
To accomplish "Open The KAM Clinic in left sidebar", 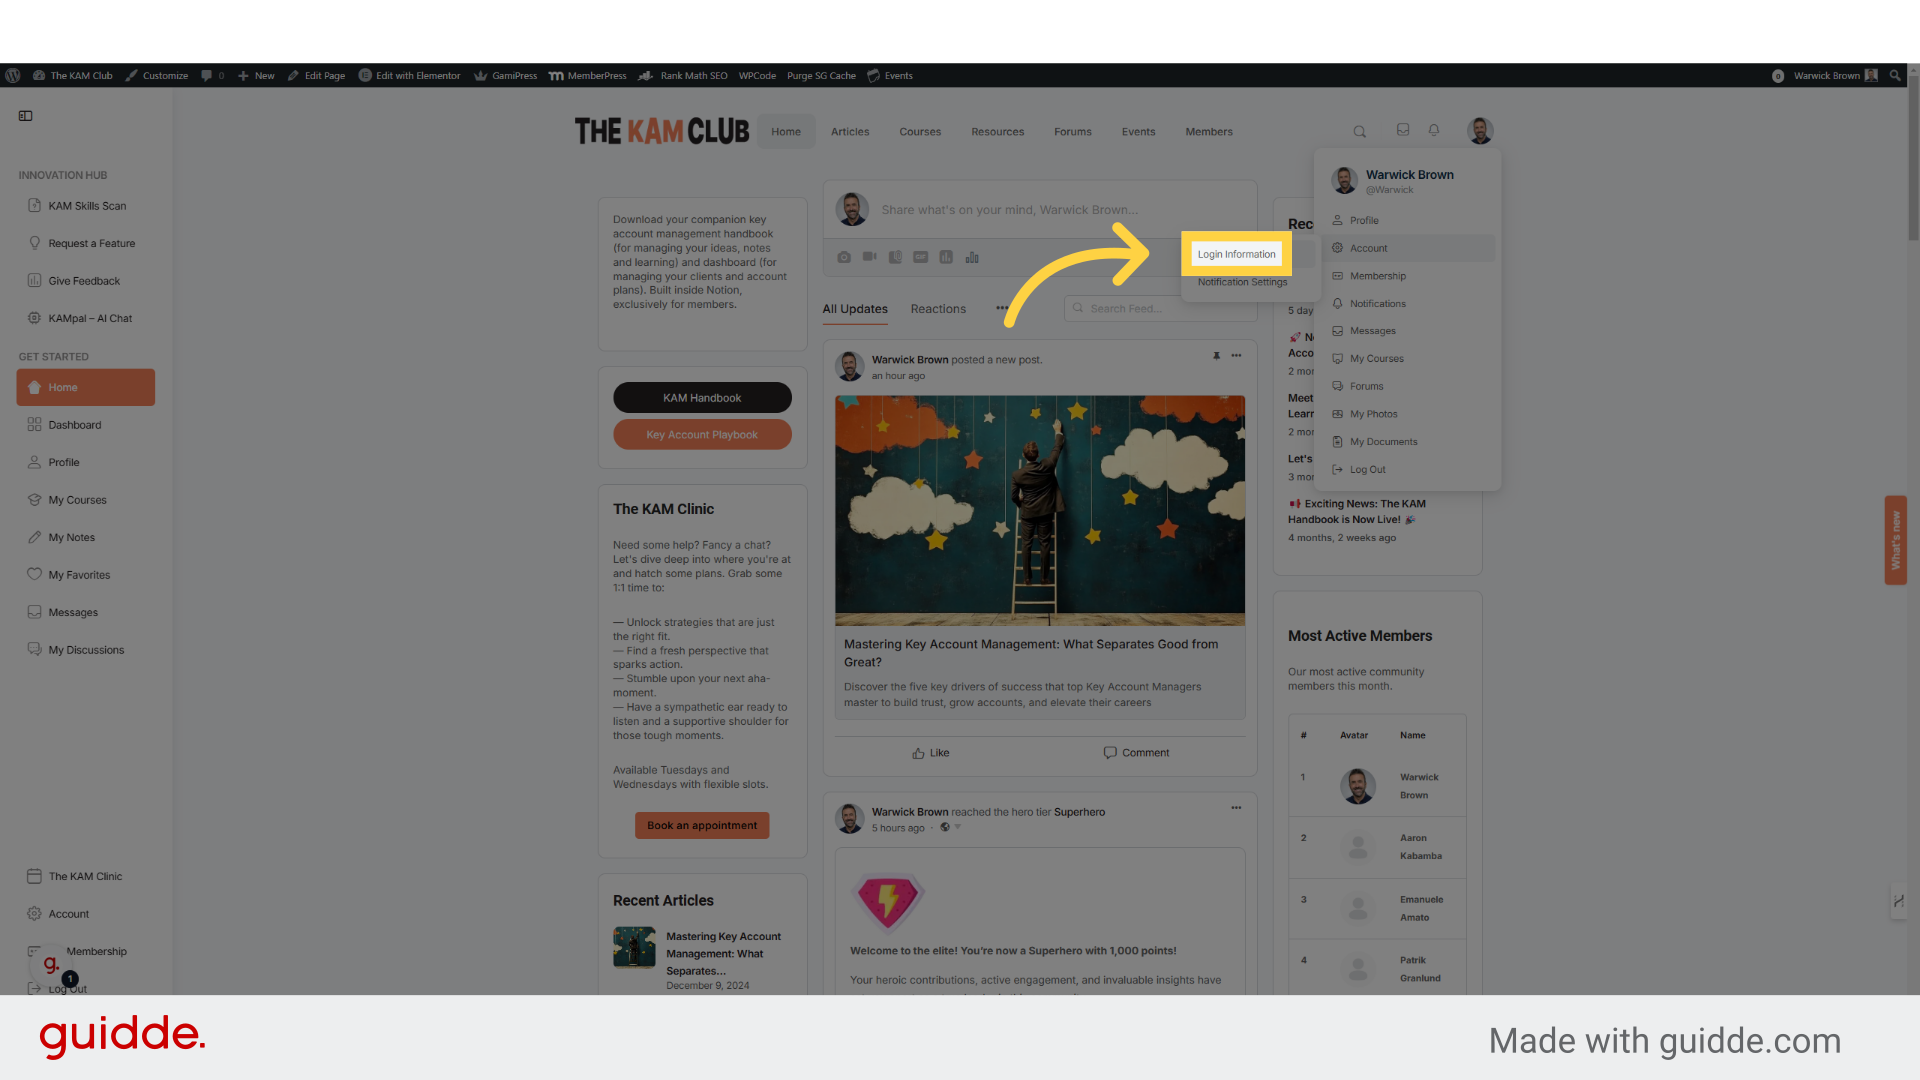I will coord(86,876).
